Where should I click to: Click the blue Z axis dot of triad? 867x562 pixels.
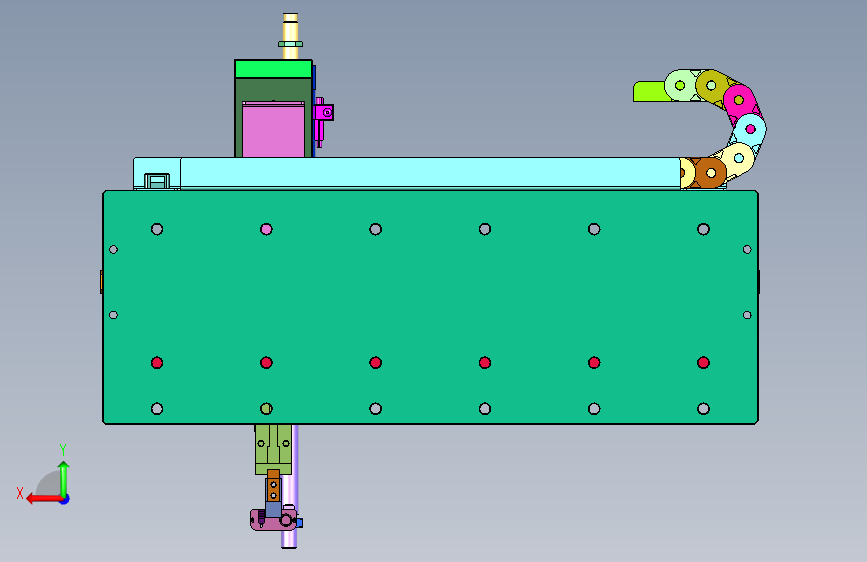coord(65,499)
